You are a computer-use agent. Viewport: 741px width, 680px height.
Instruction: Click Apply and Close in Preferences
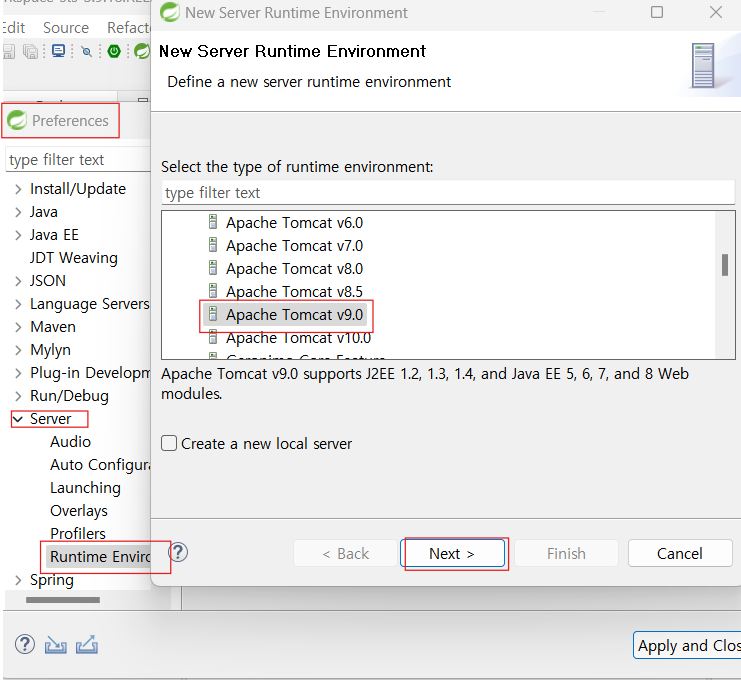(687, 645)
